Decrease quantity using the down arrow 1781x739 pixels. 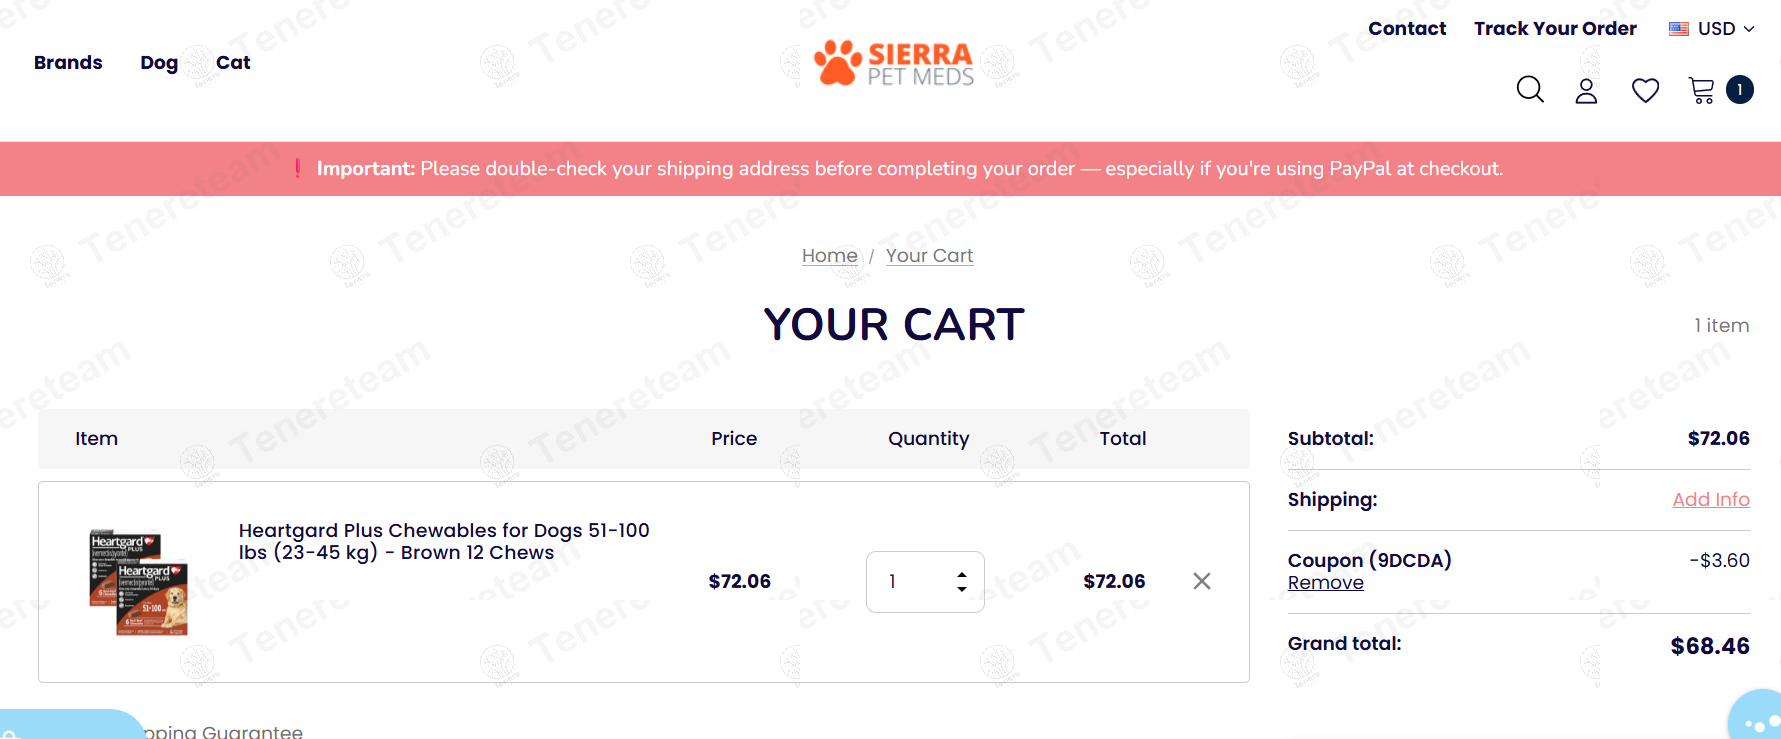coord(962,589)
